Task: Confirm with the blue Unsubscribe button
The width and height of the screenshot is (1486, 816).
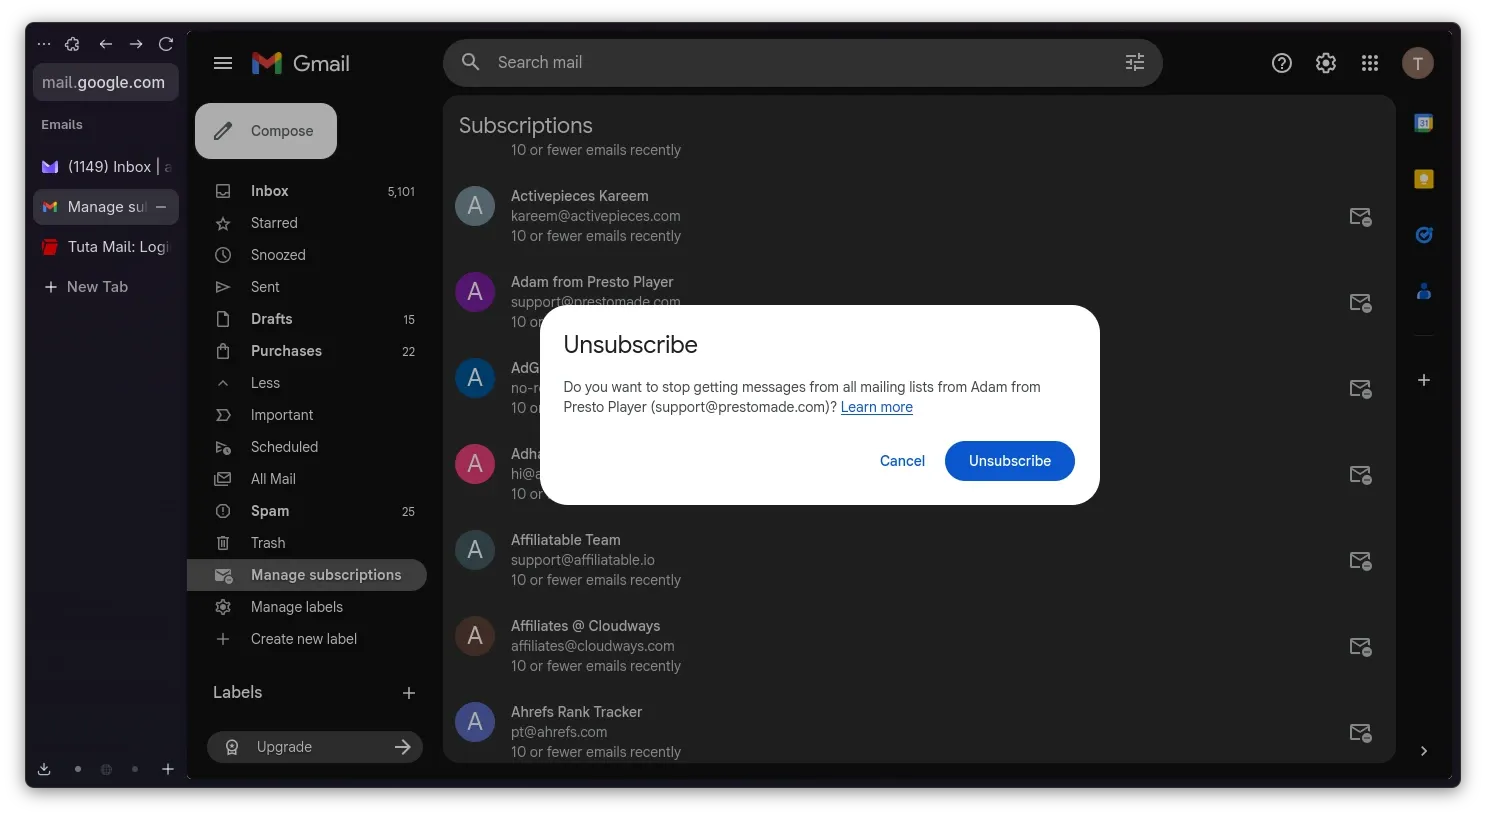Action: pyautogui.click(x=1009, y=461)
